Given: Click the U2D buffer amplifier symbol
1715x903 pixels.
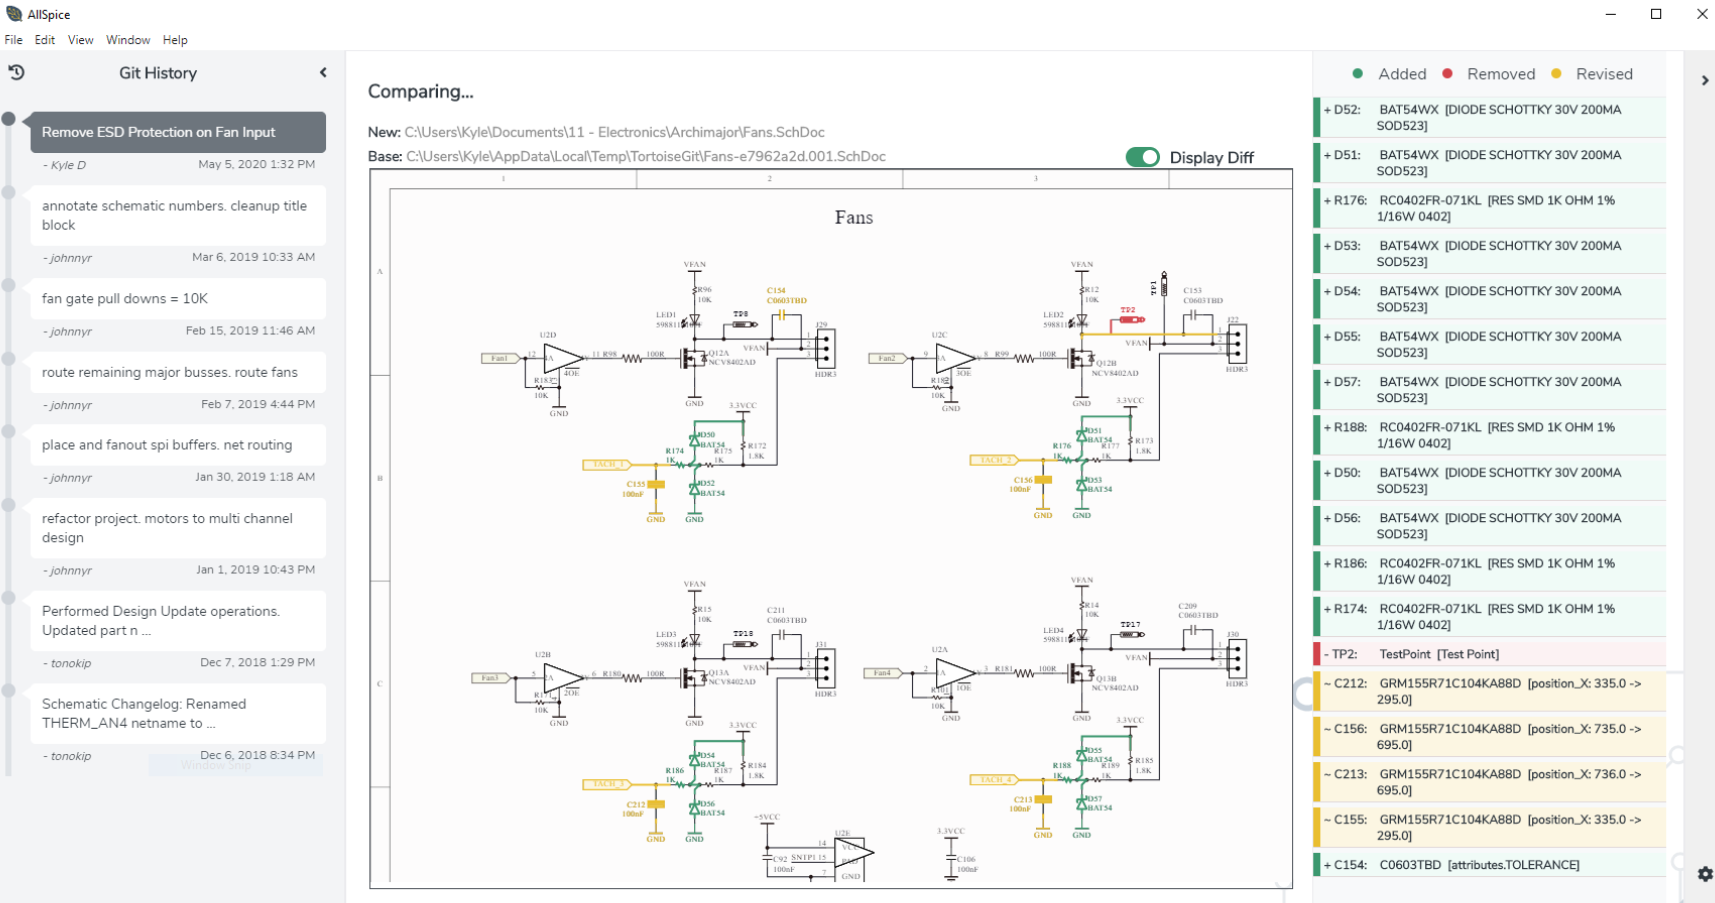Looking at the screenshot, I should pos(563,358).
